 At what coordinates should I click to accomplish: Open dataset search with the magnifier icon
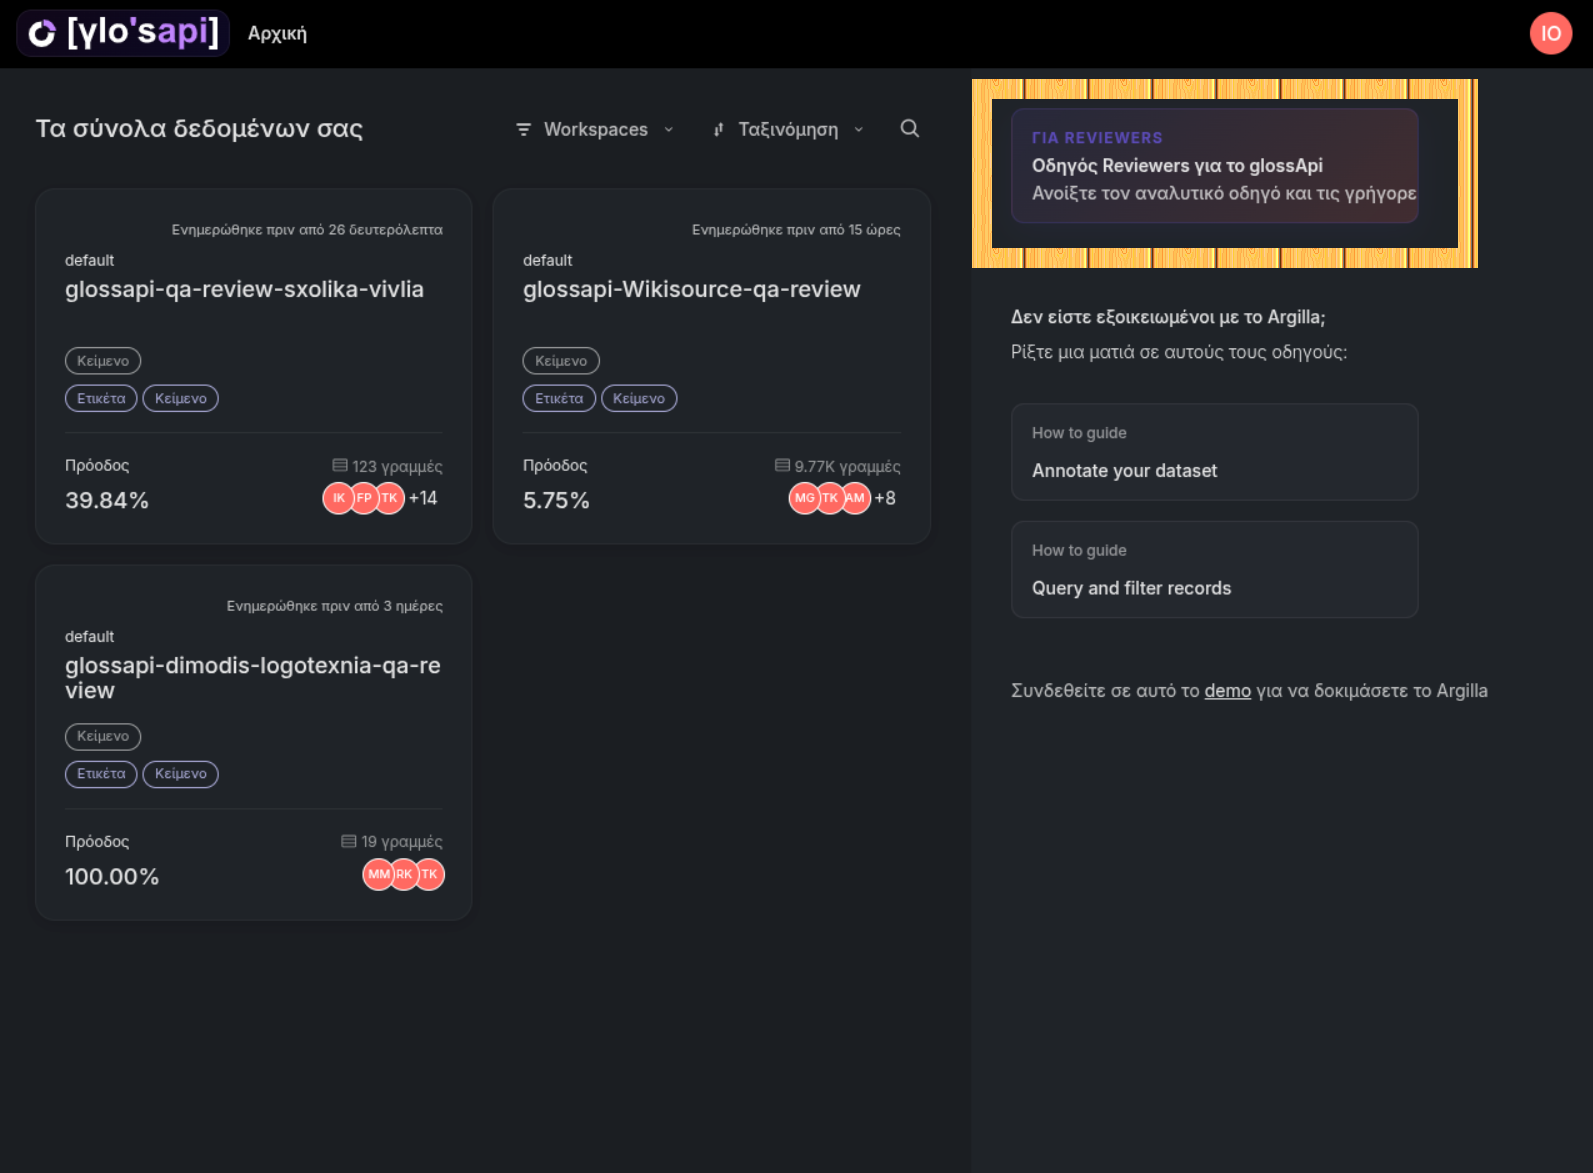909,128
